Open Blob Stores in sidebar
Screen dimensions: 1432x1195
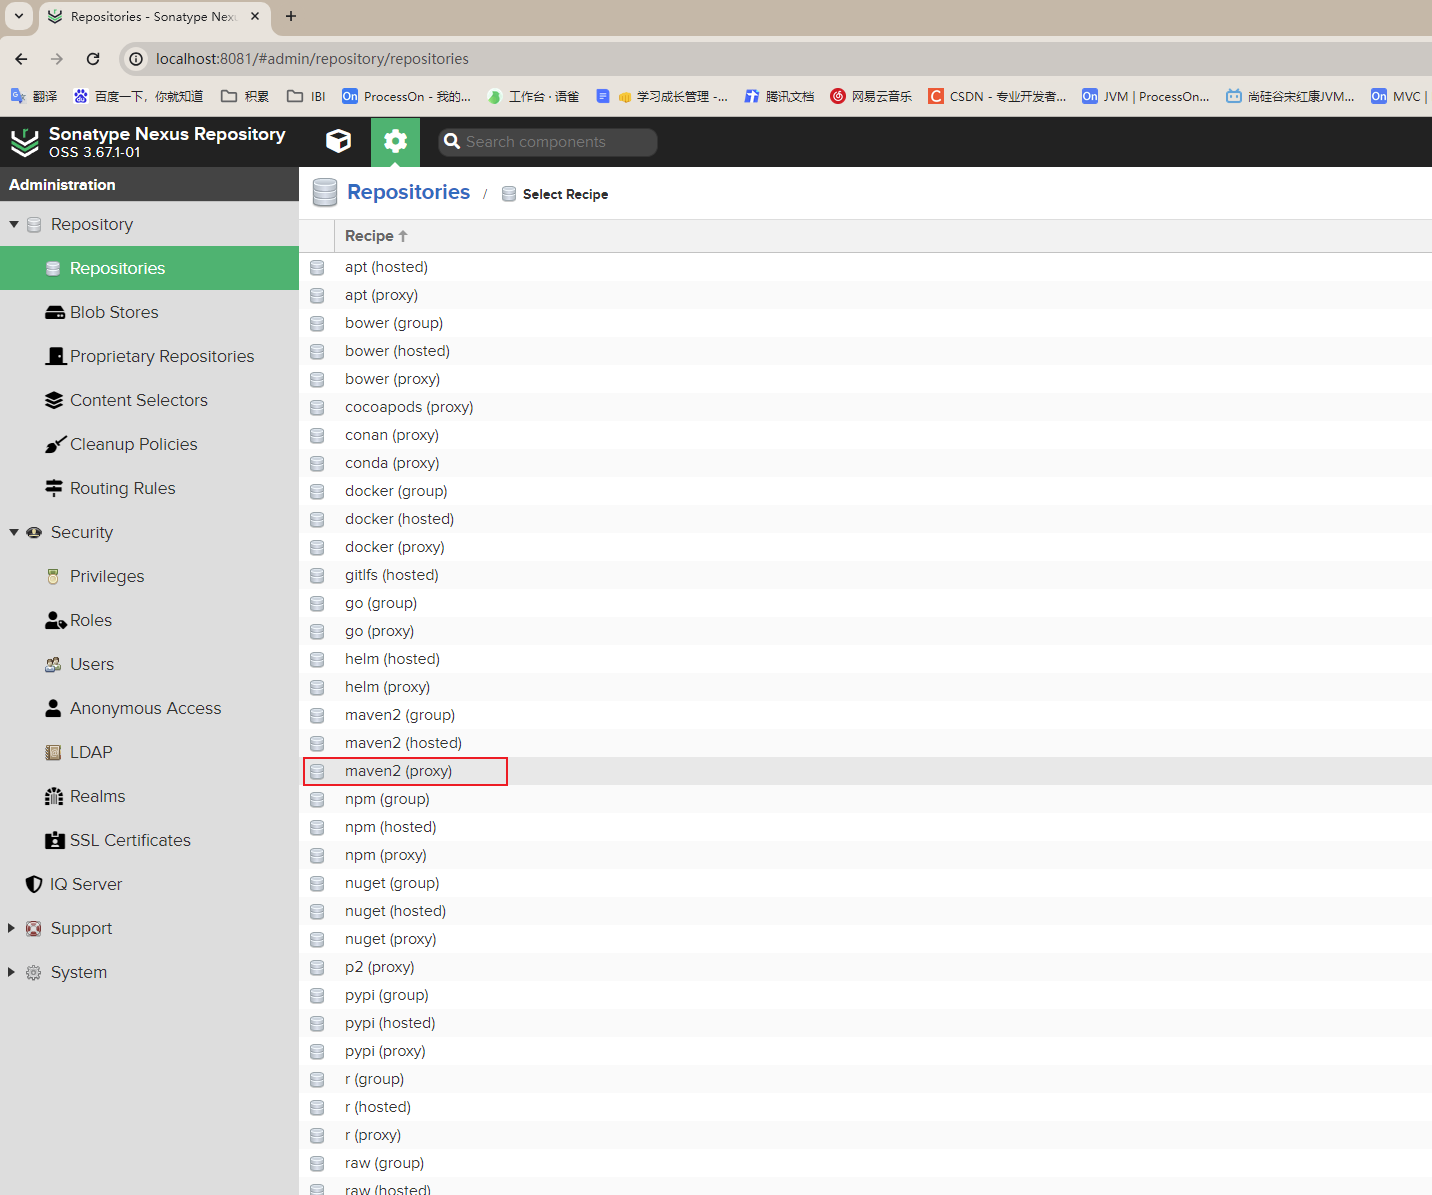point(113,312)
